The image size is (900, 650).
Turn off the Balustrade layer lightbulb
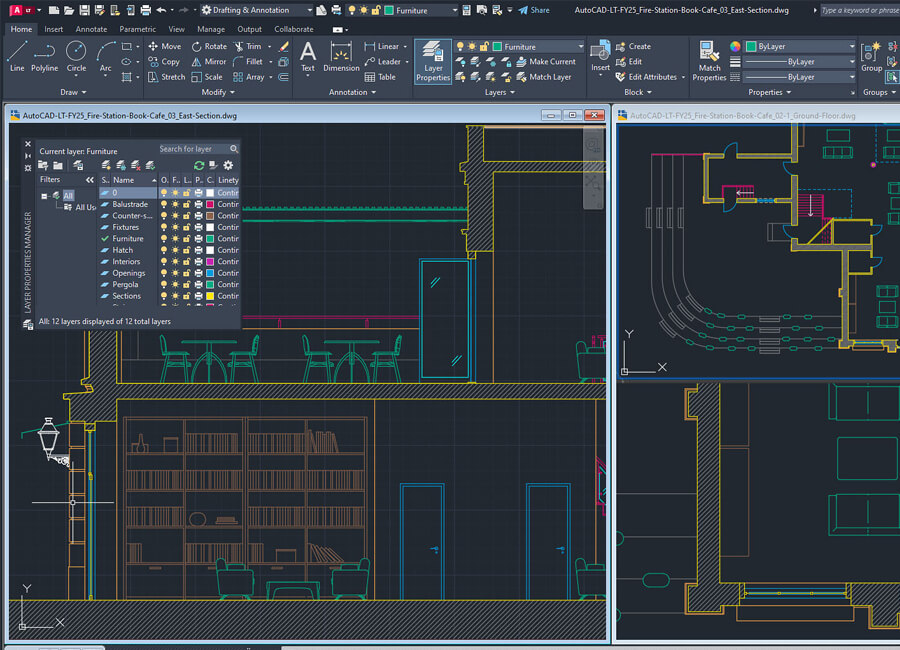[x=164, y=204]
